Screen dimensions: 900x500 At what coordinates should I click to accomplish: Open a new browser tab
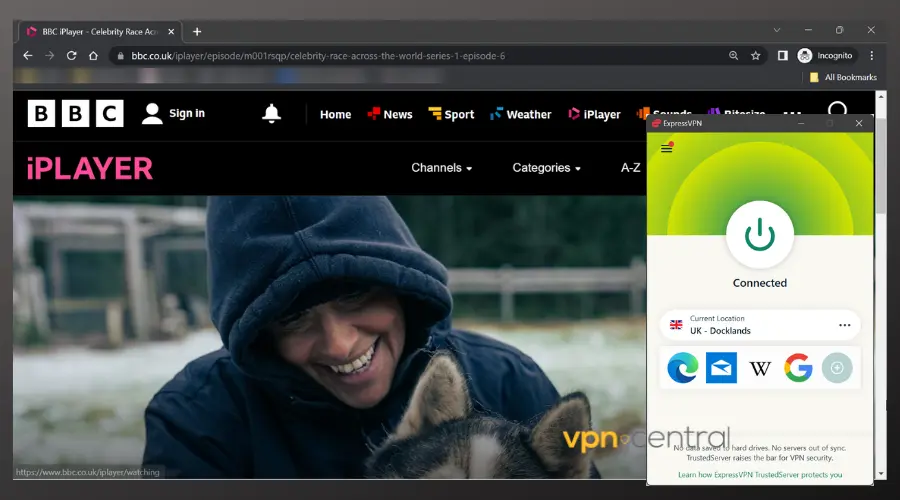pyautogui.click(x=197, y=32)
